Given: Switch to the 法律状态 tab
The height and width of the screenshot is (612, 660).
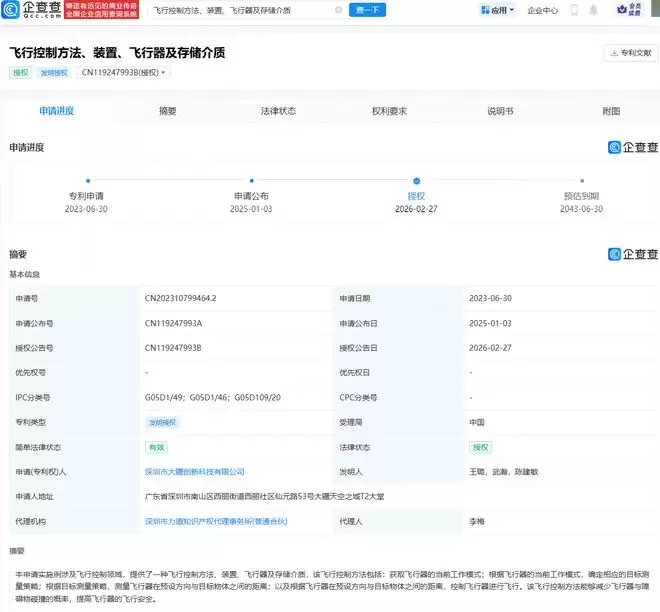Looking at the screenshot, I should [278, 111].
